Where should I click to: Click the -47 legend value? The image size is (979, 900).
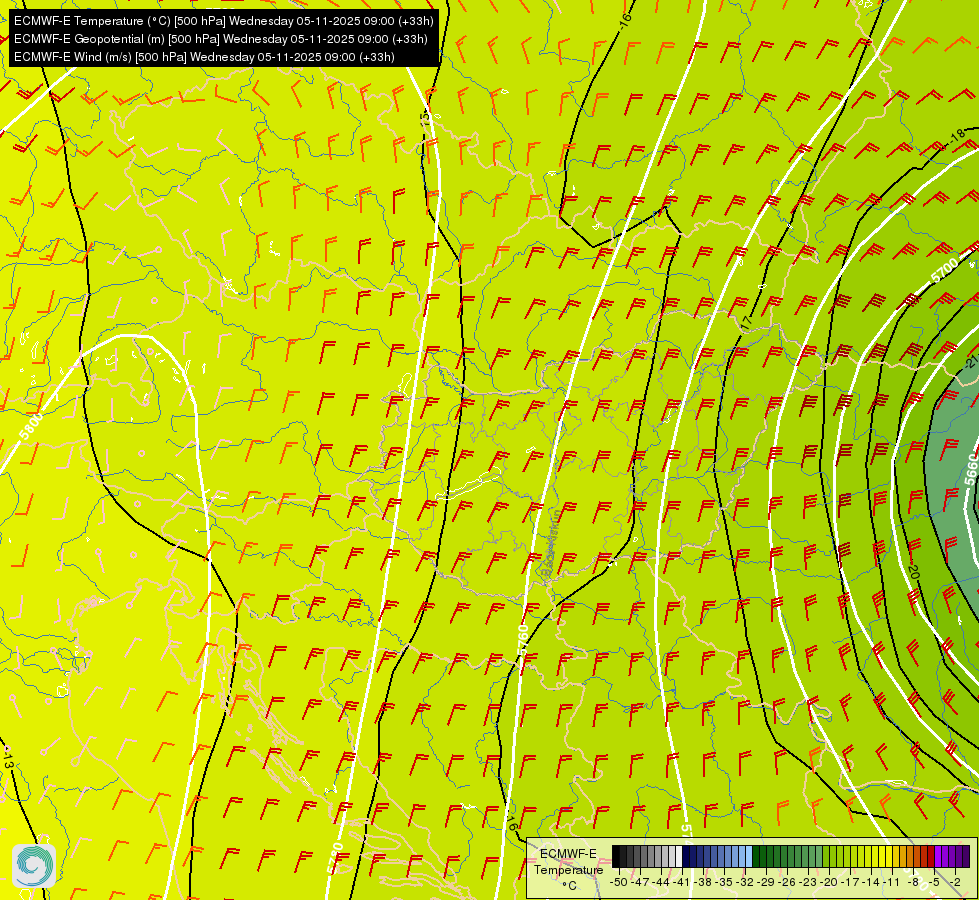(x=640, y=882)
